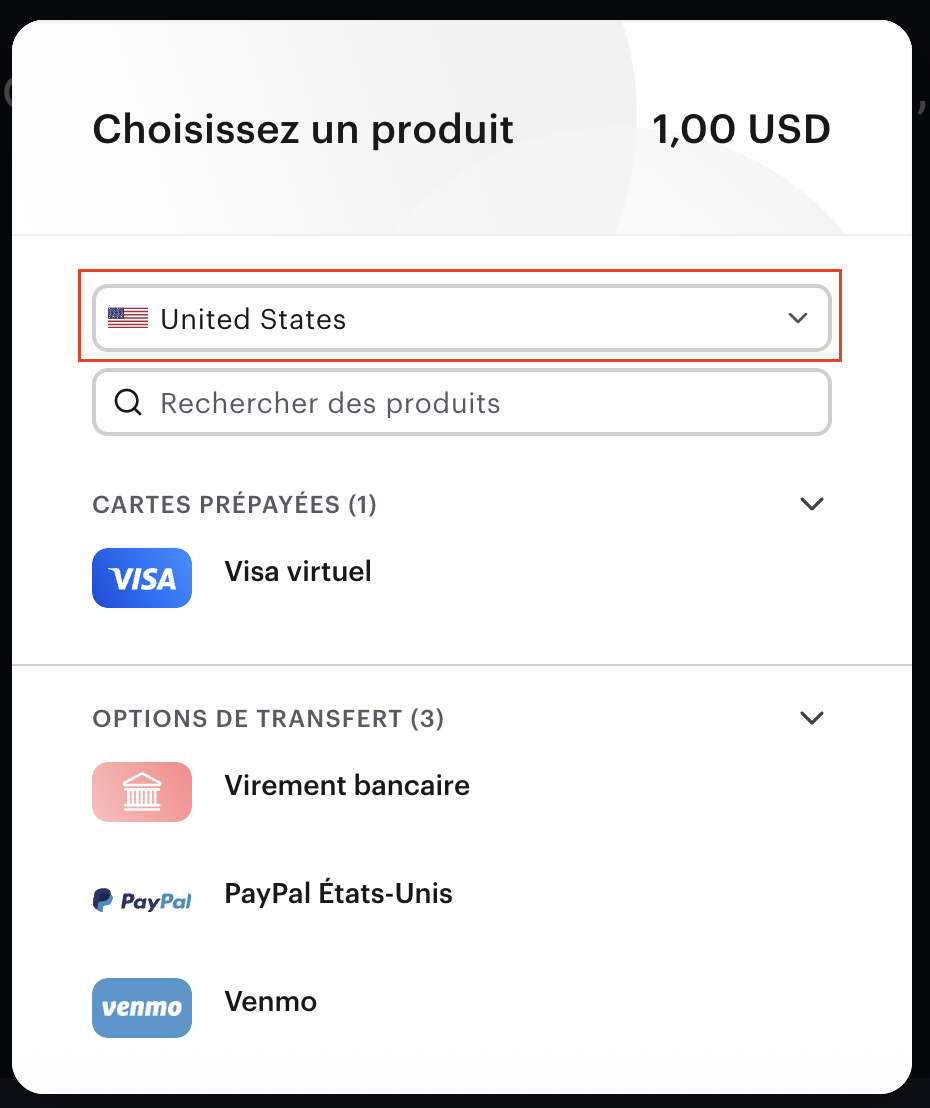Collapse the Options de Transfert chevron

coord(812,718)
